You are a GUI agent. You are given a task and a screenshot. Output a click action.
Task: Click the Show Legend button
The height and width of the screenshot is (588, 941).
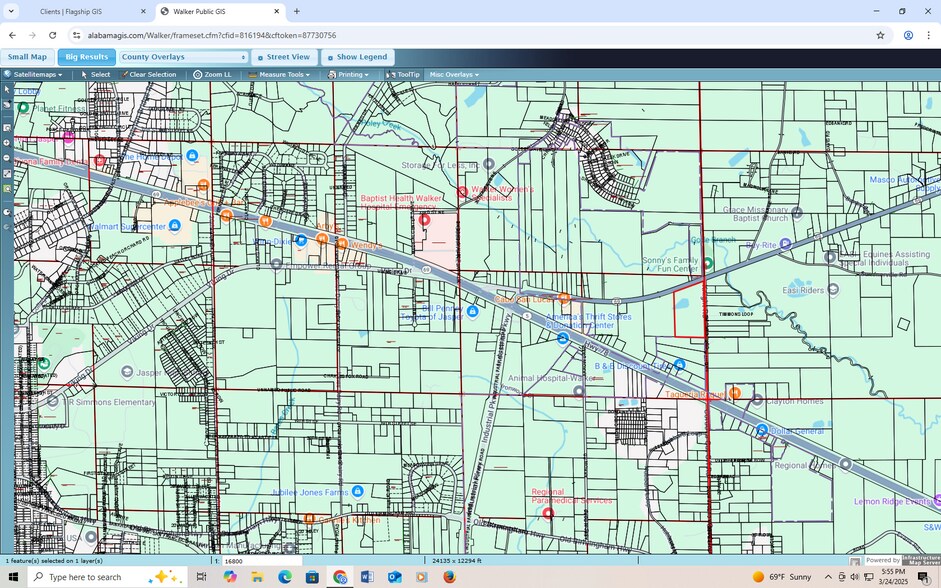coord(357,57)
